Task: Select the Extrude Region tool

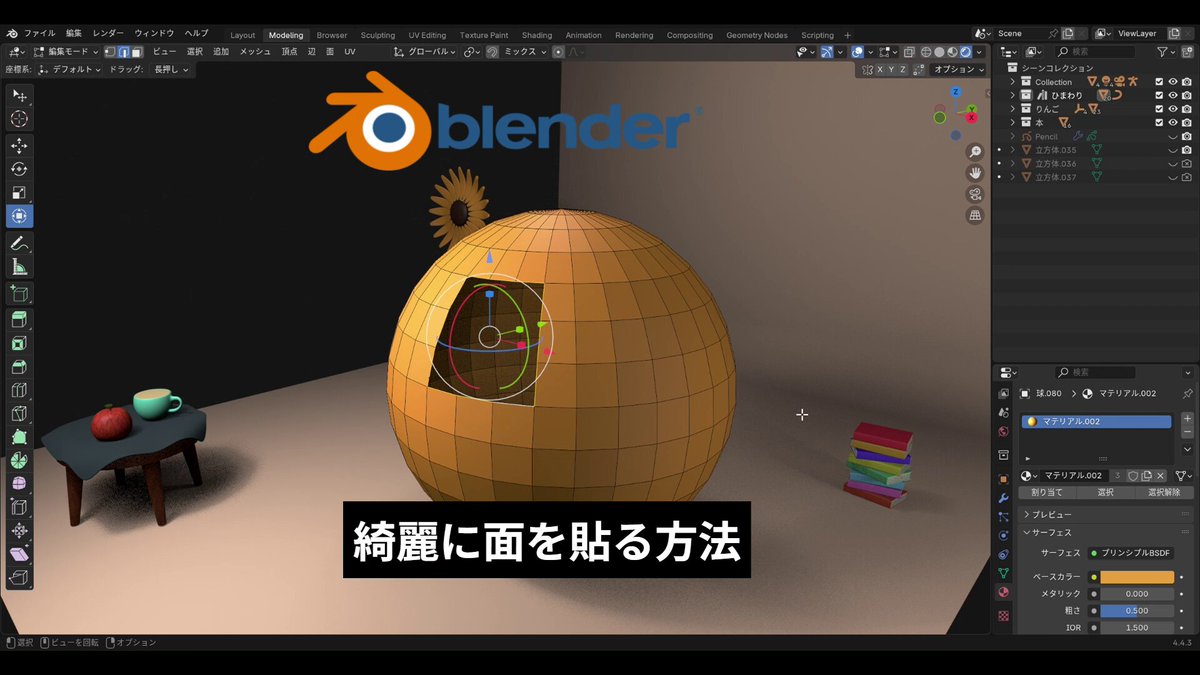Action: (x=19, y=320)
